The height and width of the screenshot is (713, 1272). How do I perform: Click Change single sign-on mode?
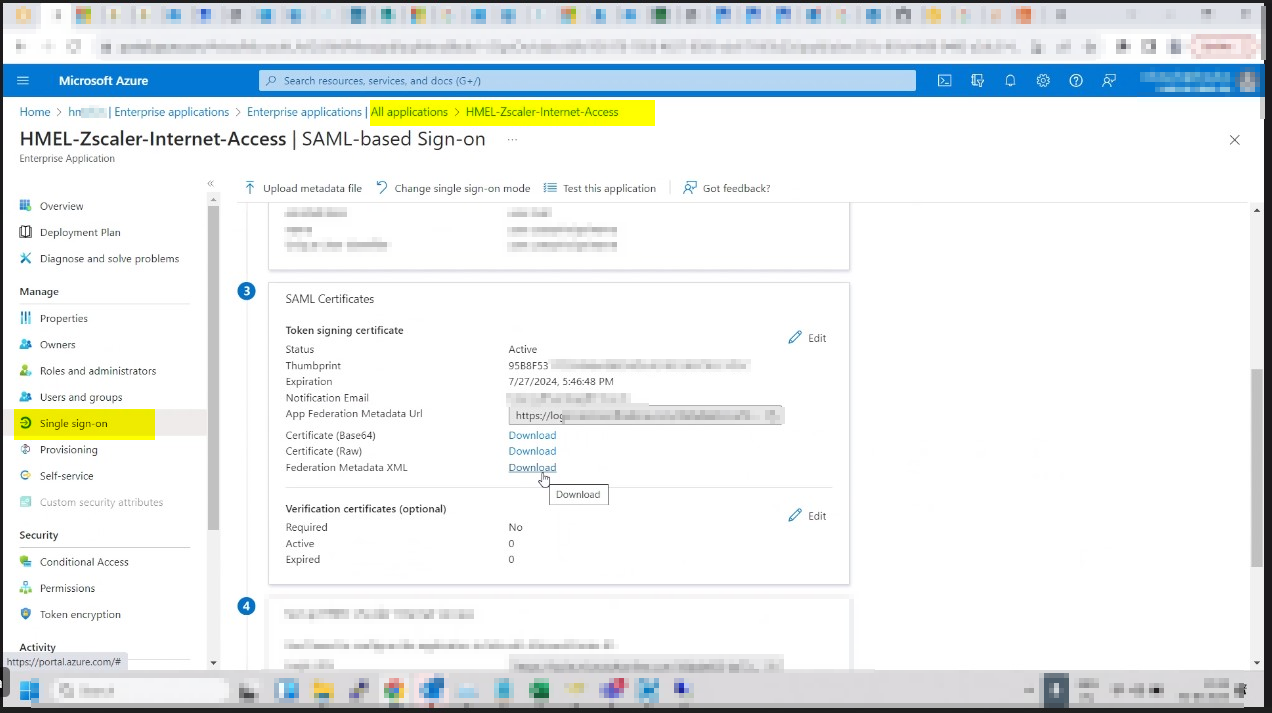(x=453, y=188)
